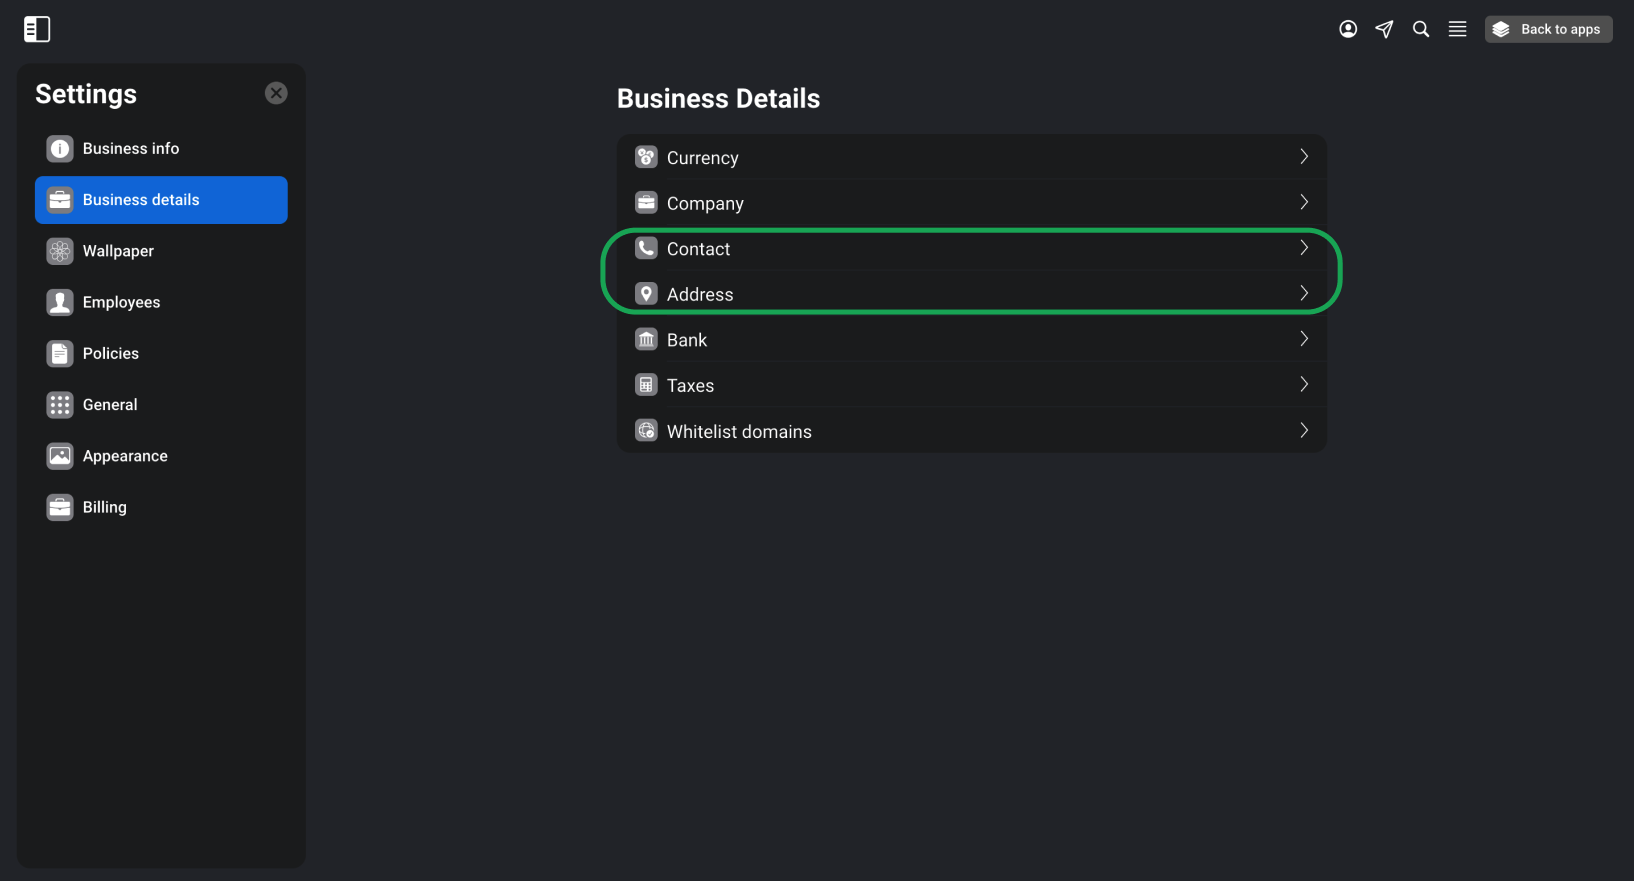
Task: Click the Business Details heading
Action: point(718,98)
